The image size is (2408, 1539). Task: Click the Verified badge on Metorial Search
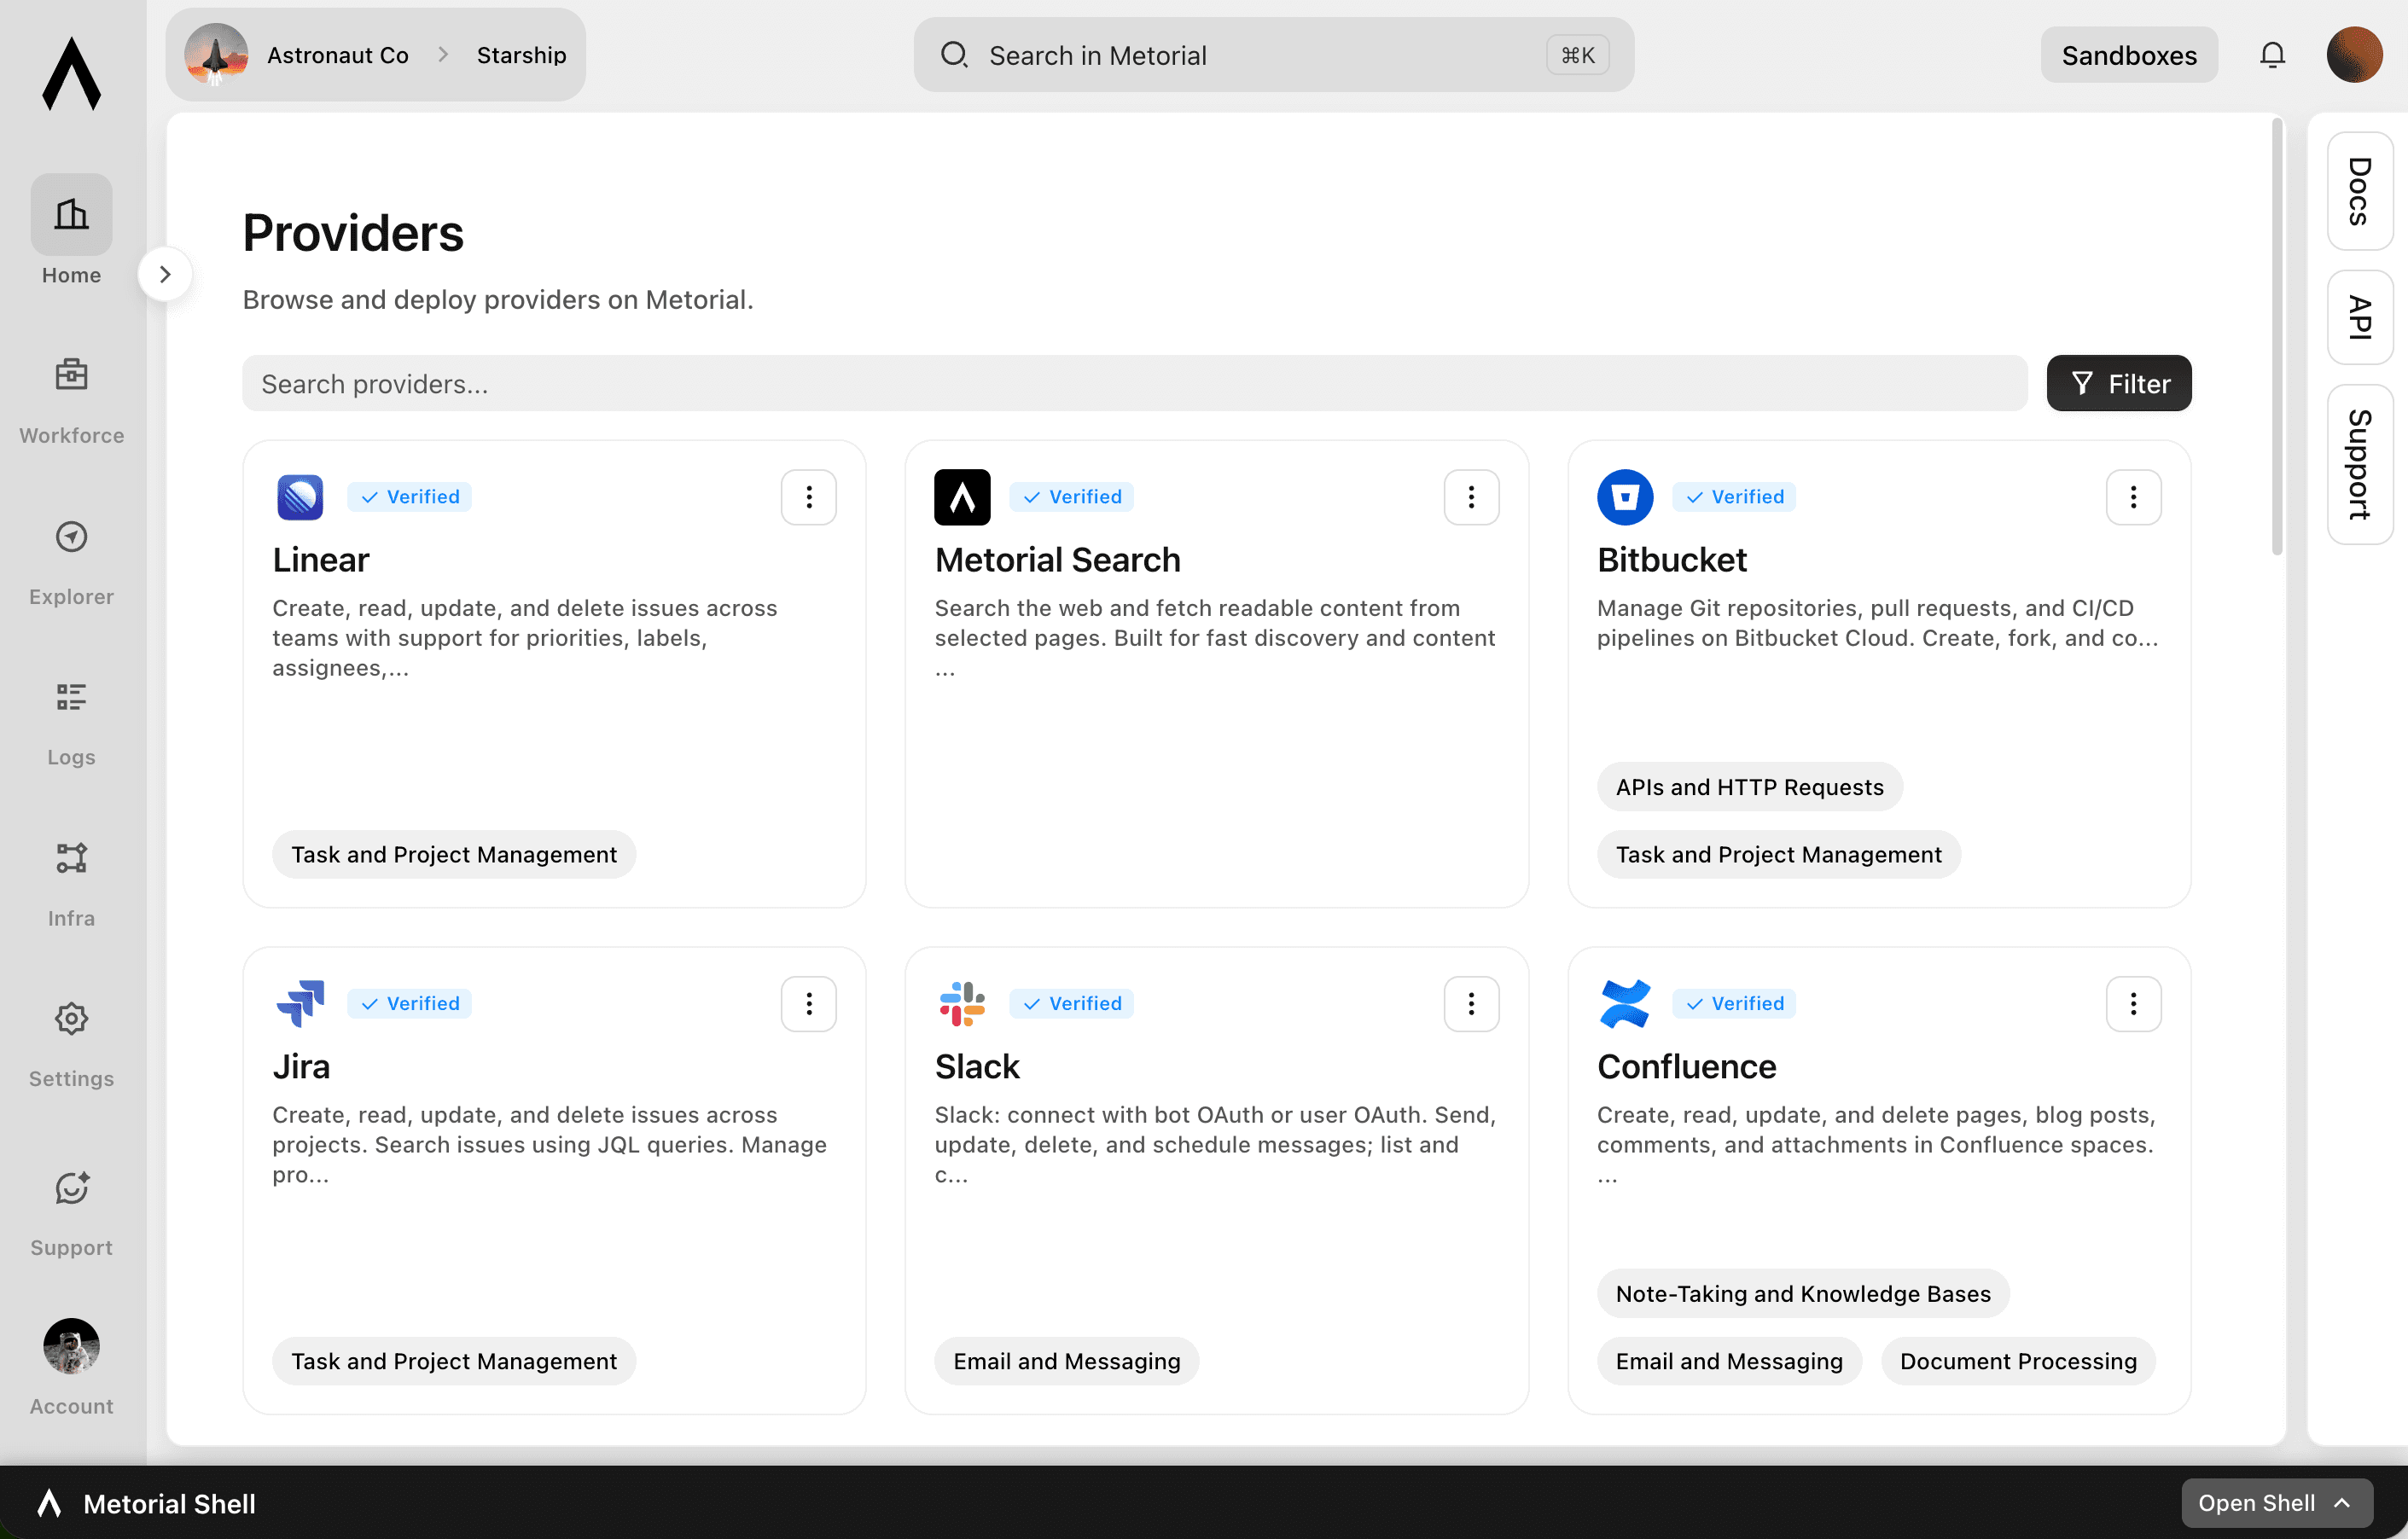tap(1072, 497)
